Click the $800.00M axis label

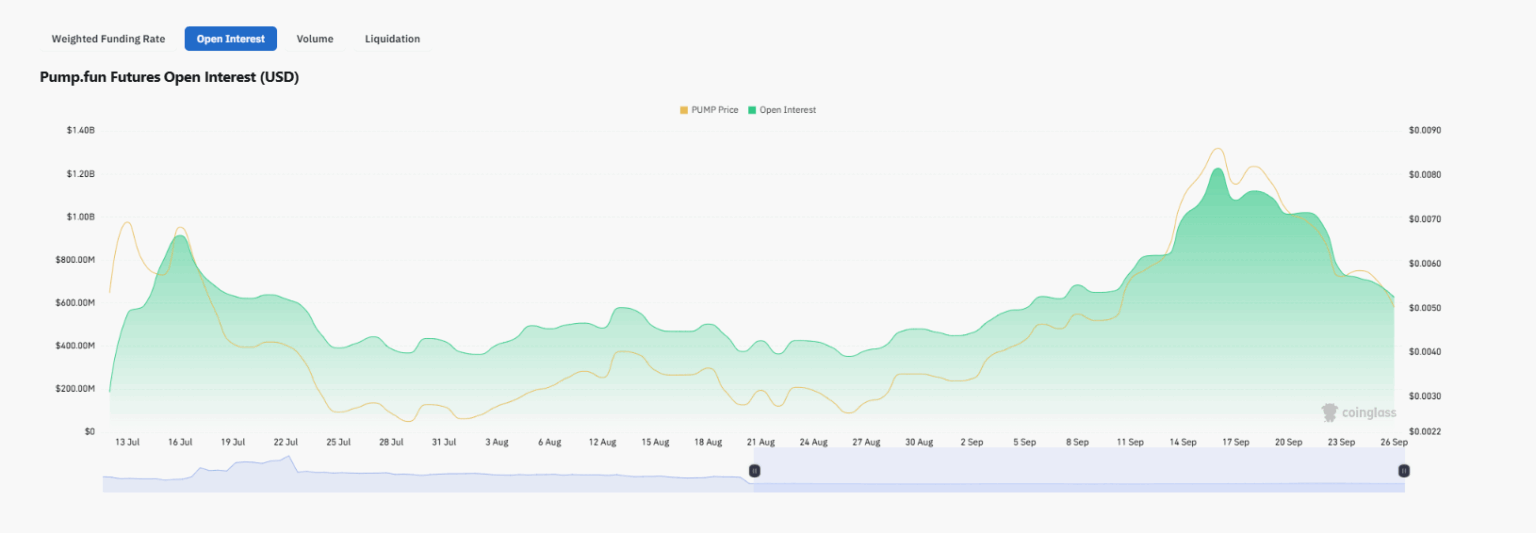point(75,260)
